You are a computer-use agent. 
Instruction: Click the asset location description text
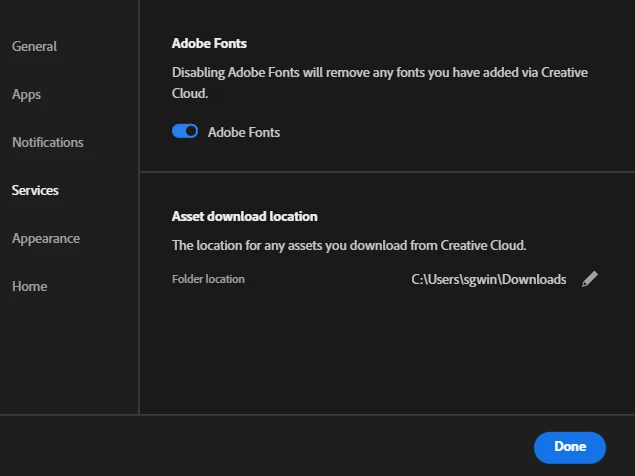349,244
